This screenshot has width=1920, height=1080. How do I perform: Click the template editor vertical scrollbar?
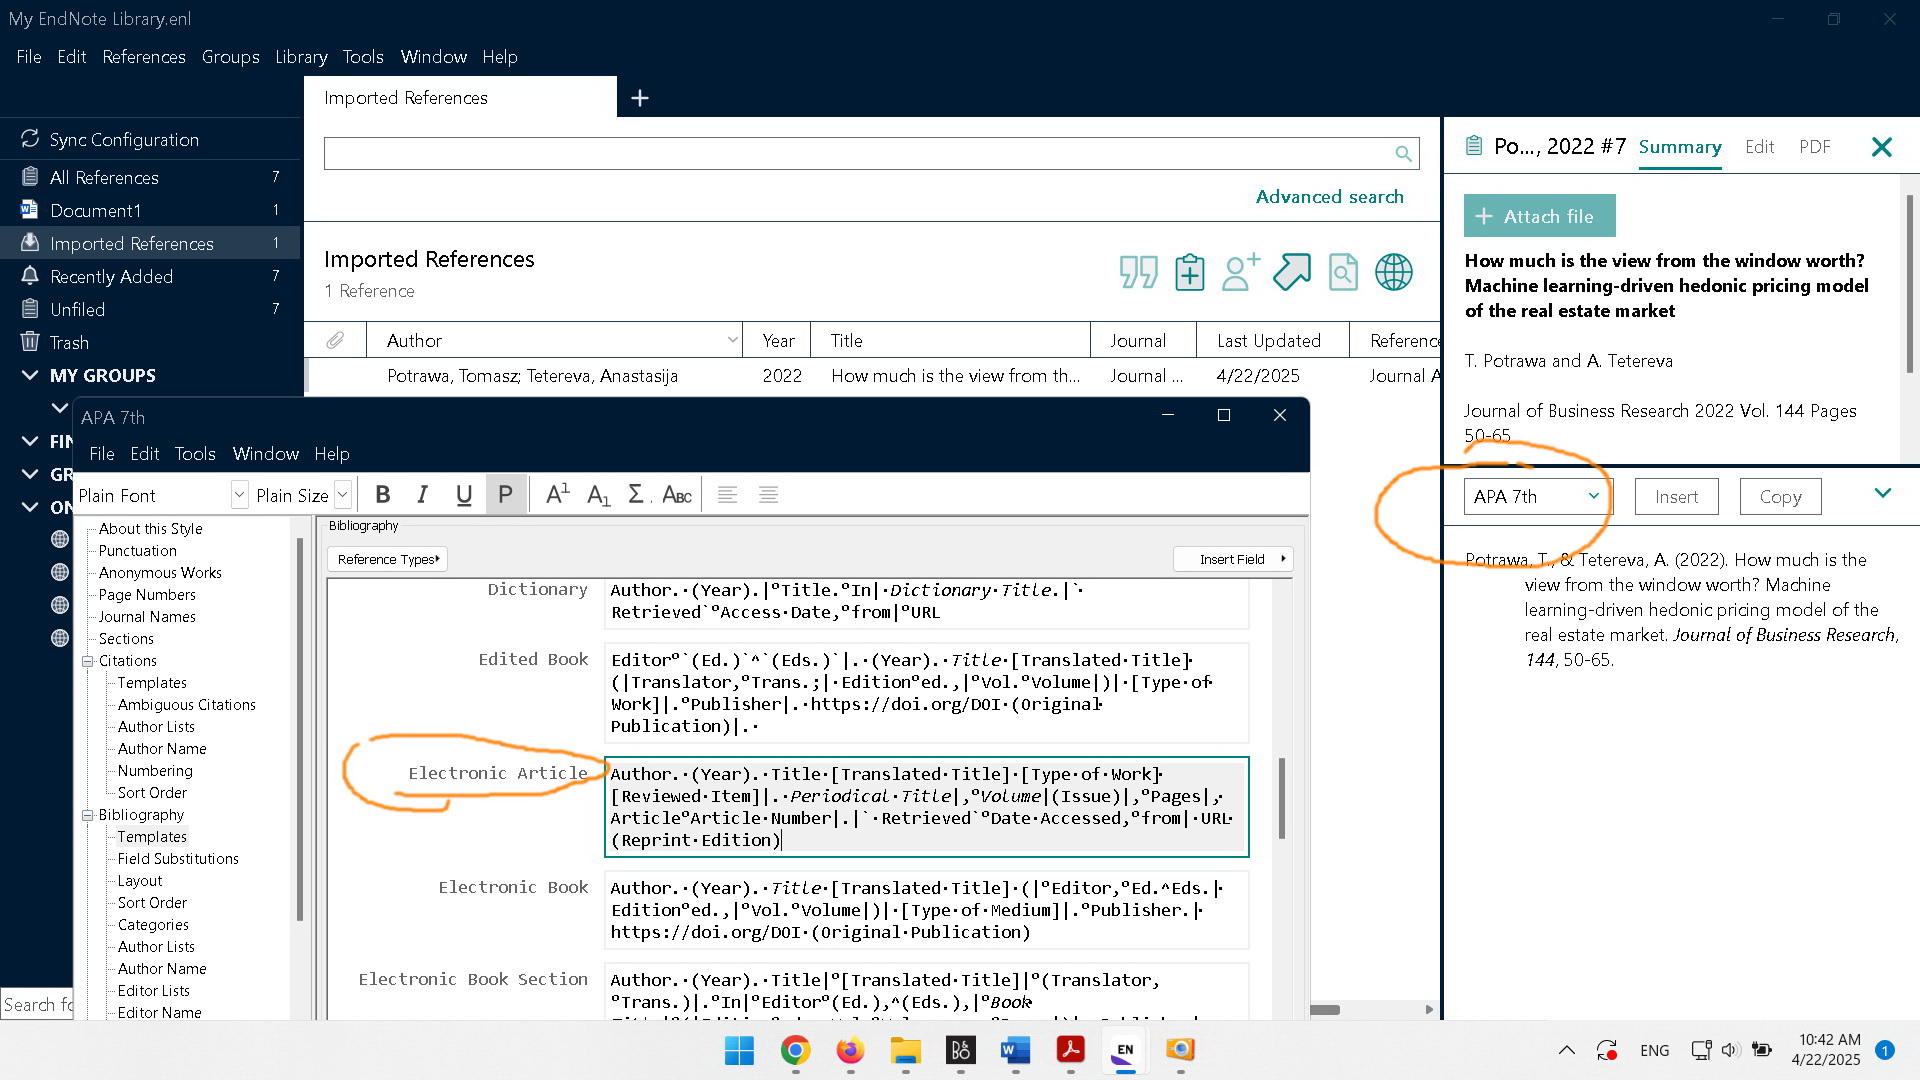tap(1282, 798)
